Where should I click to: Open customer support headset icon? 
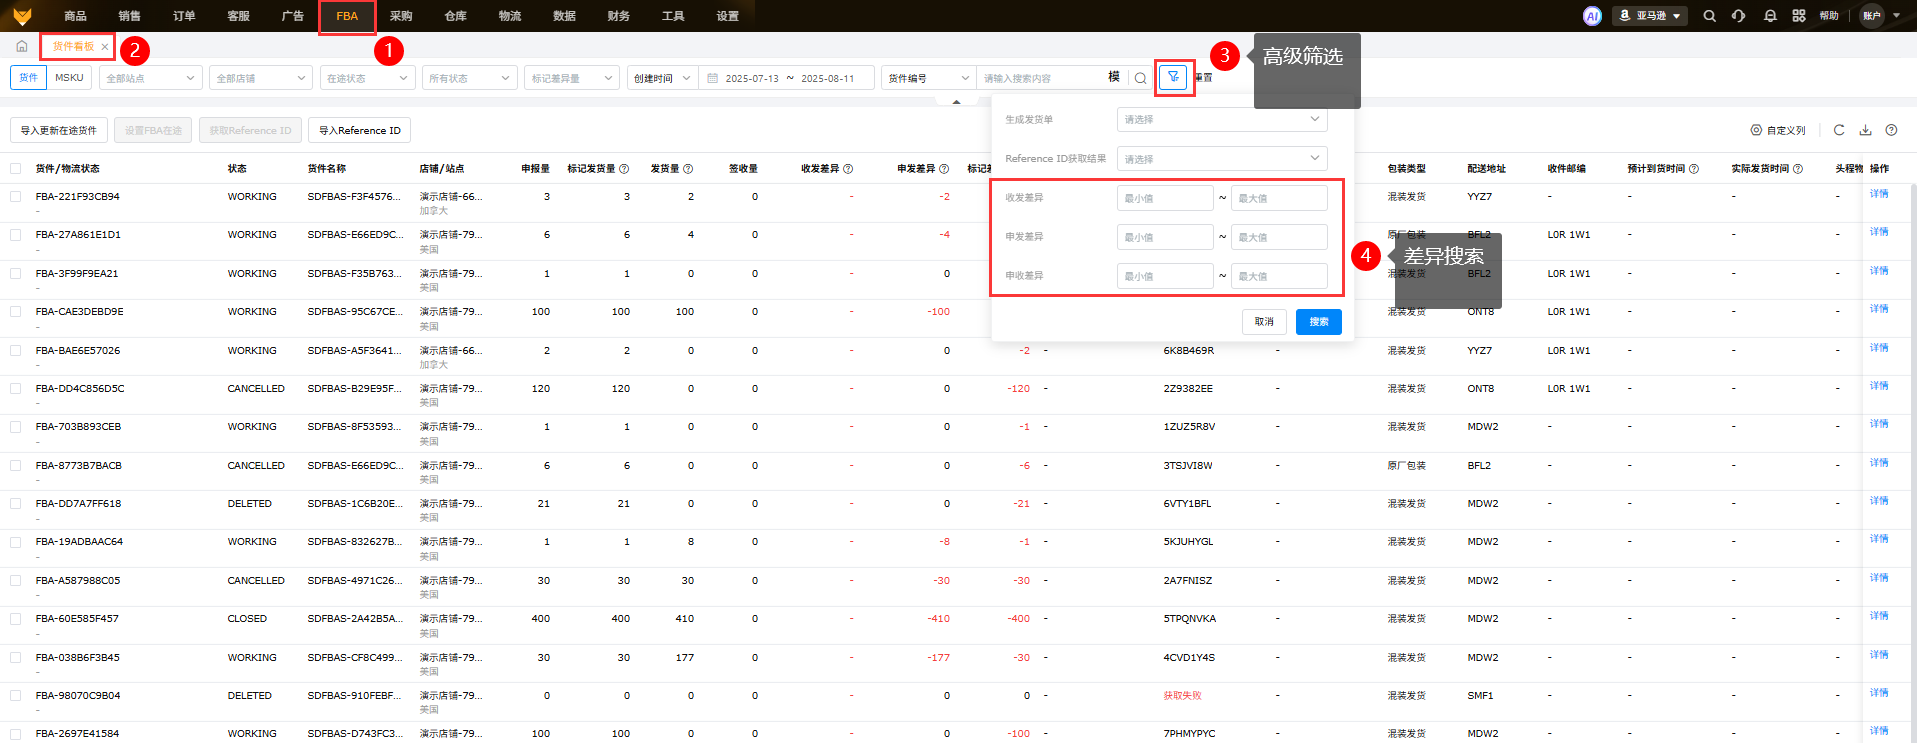1739,16
